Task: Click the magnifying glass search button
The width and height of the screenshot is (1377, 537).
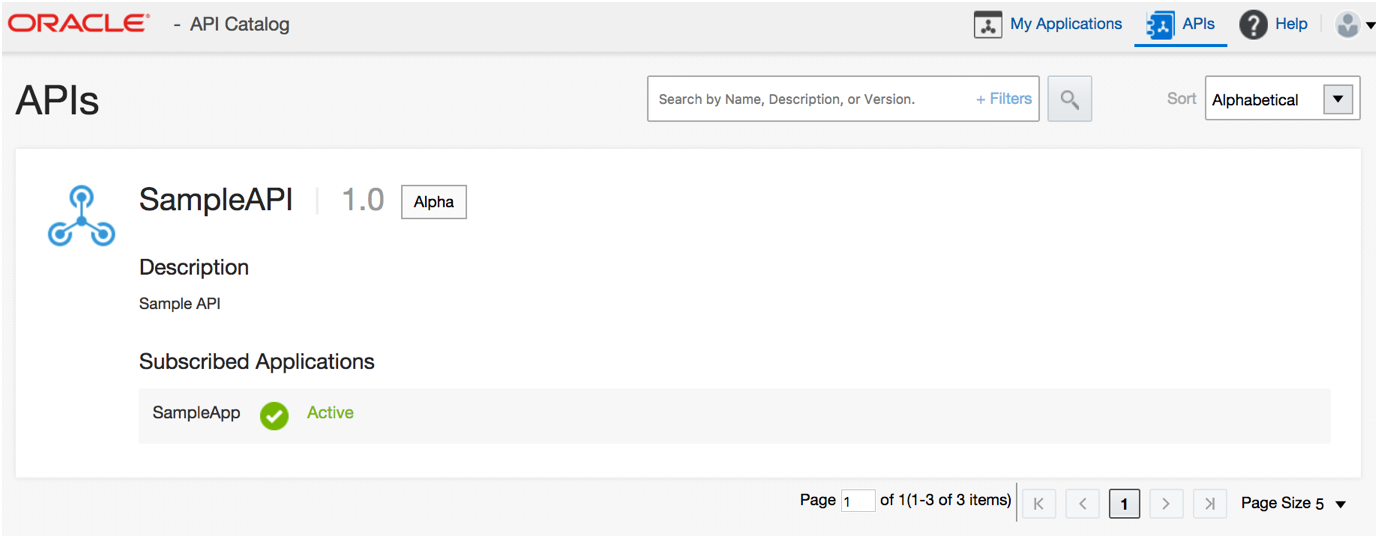Action: 1069,99
